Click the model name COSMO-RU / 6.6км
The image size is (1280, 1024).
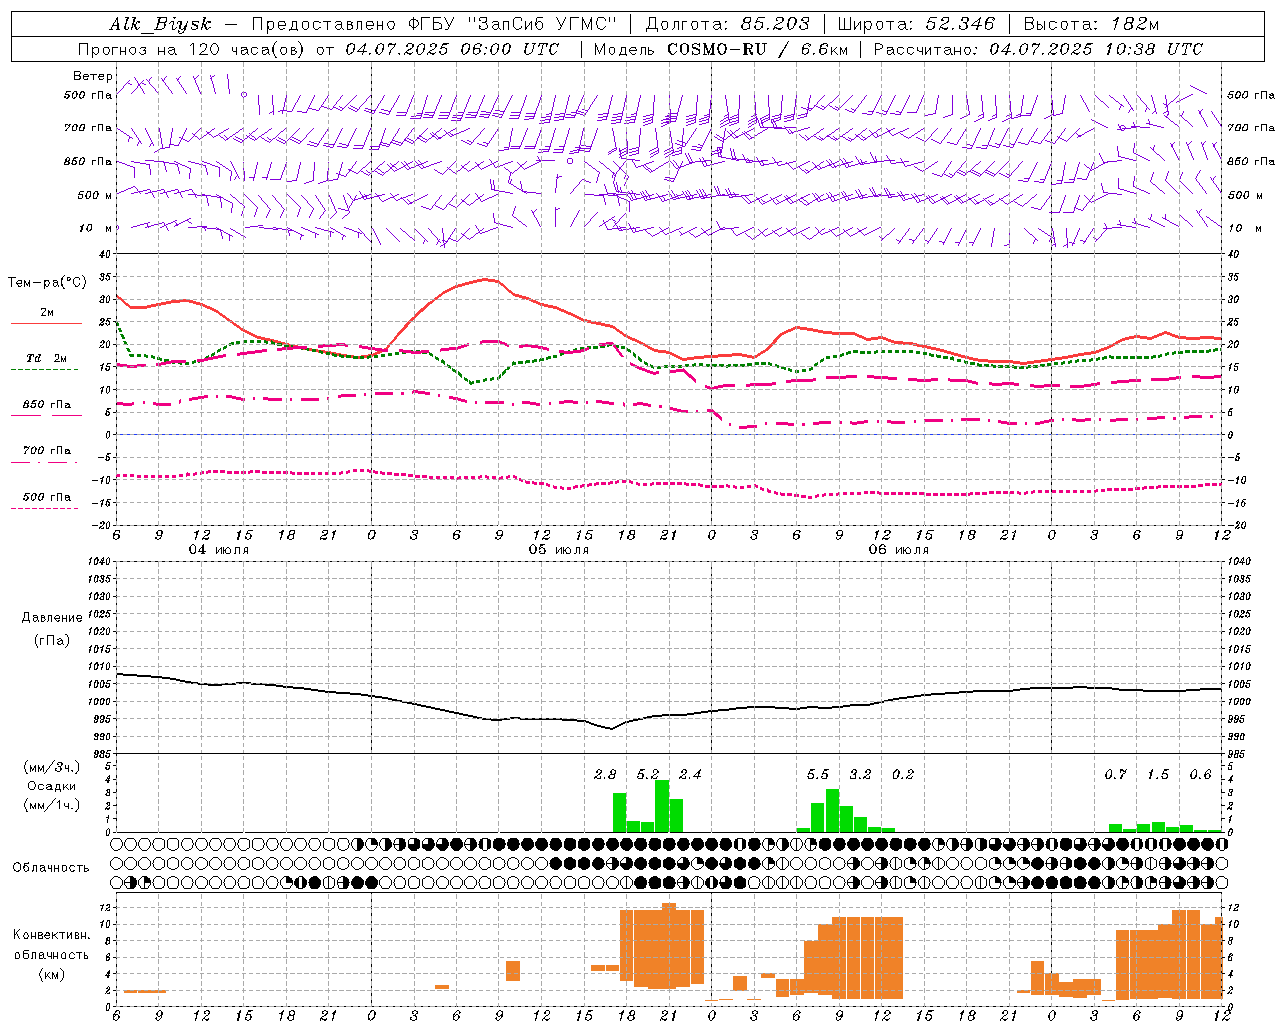click(x=757, y=49)
